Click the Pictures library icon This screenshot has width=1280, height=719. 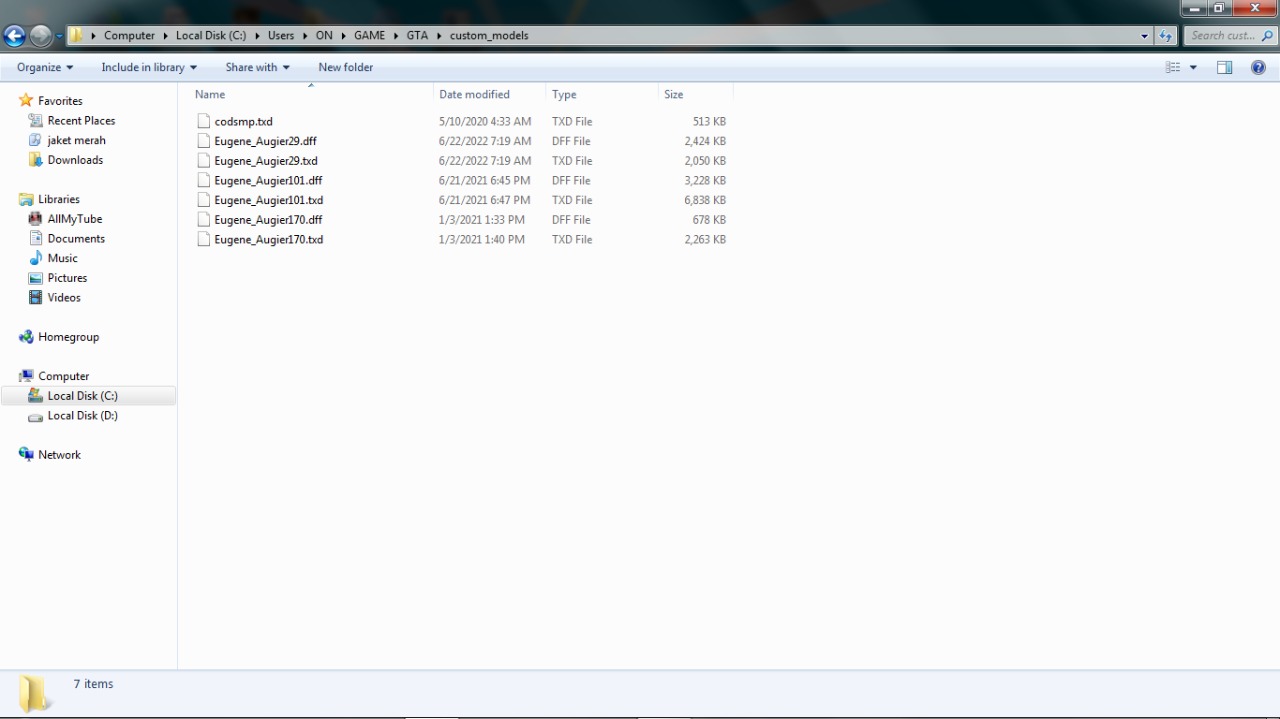36,277
